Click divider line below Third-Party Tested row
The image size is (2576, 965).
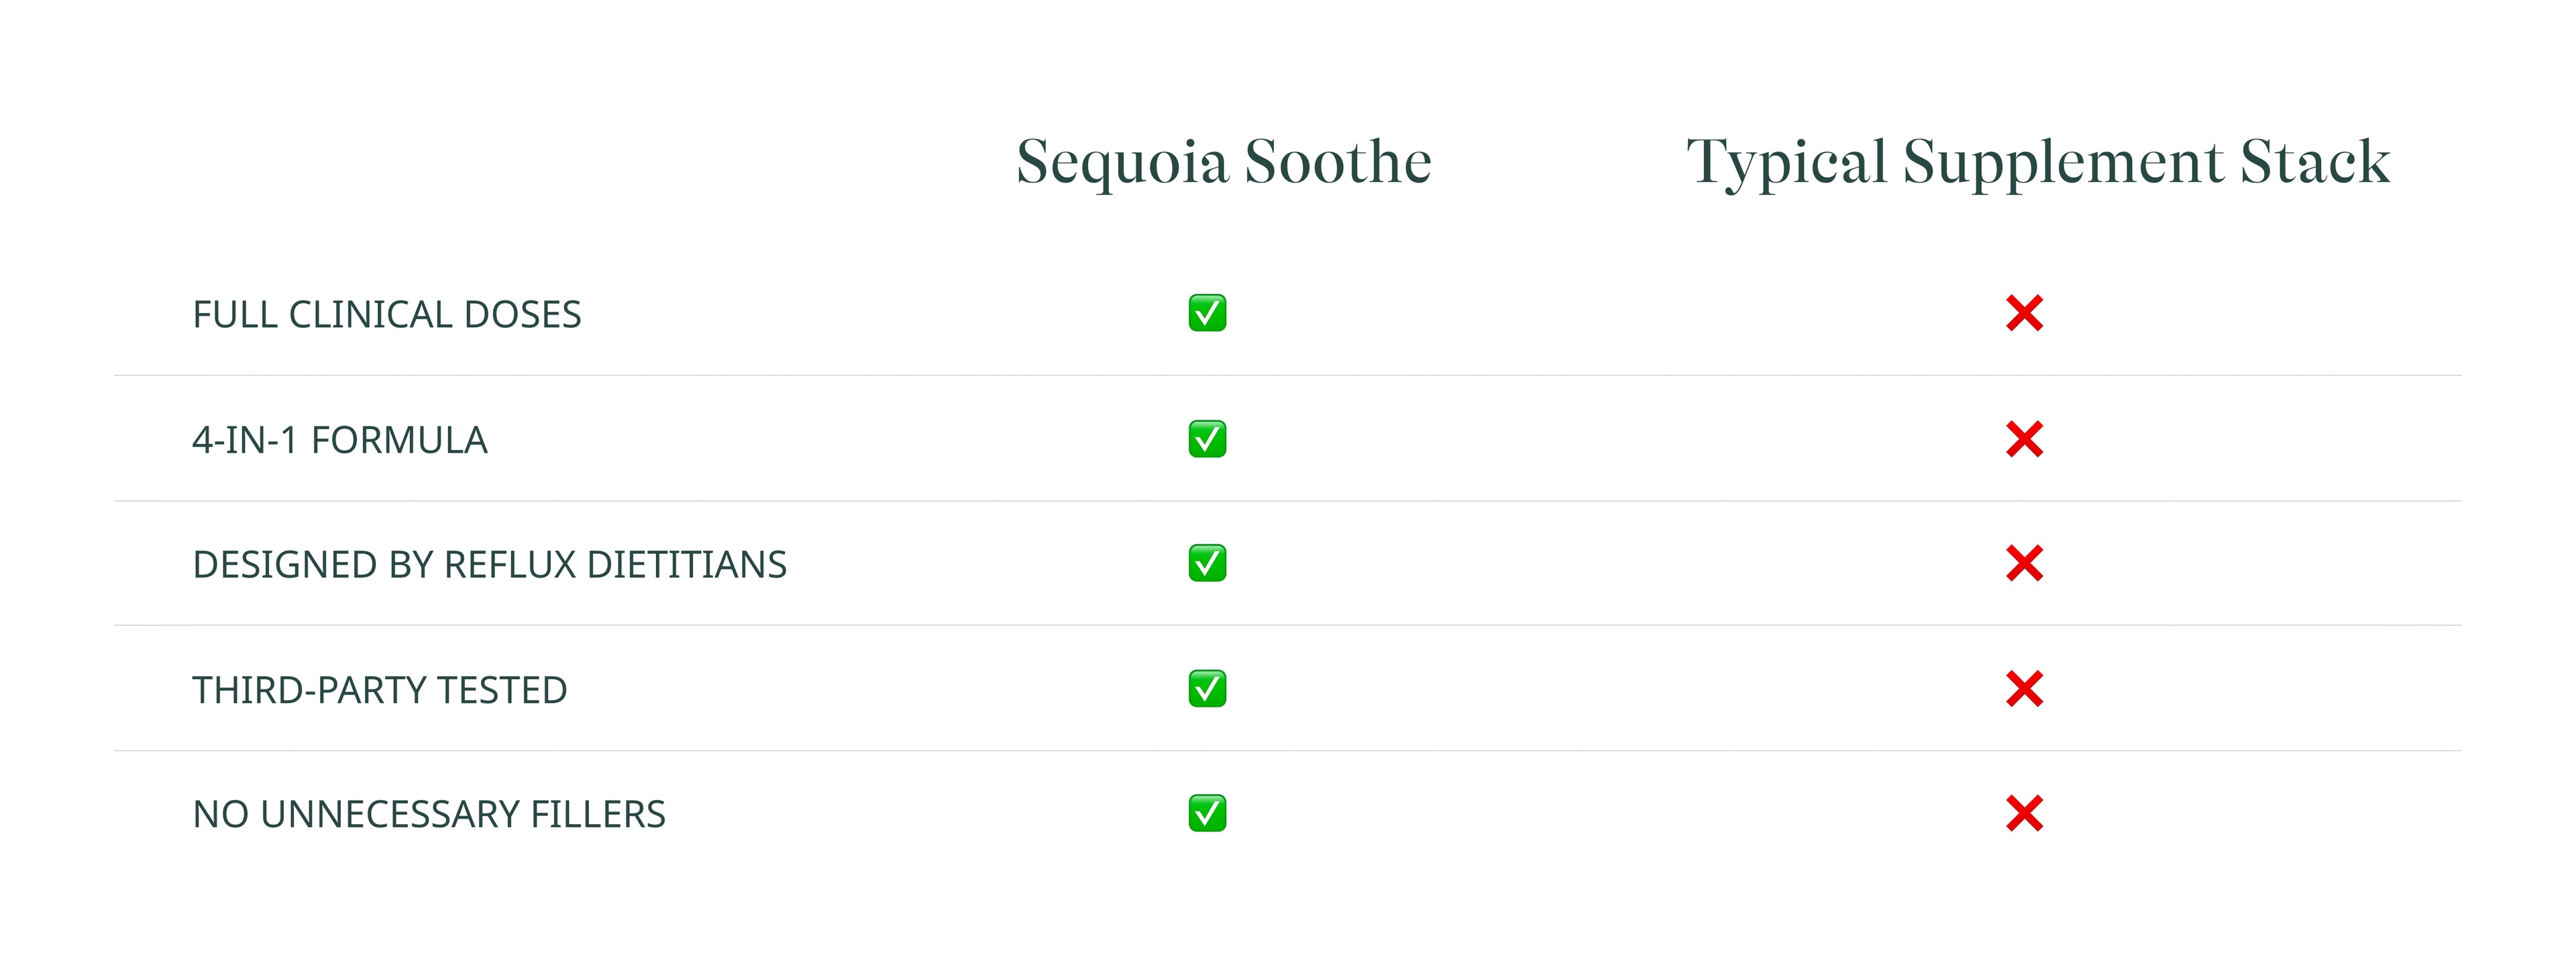pyautogui.click(x=1288, y=751)
